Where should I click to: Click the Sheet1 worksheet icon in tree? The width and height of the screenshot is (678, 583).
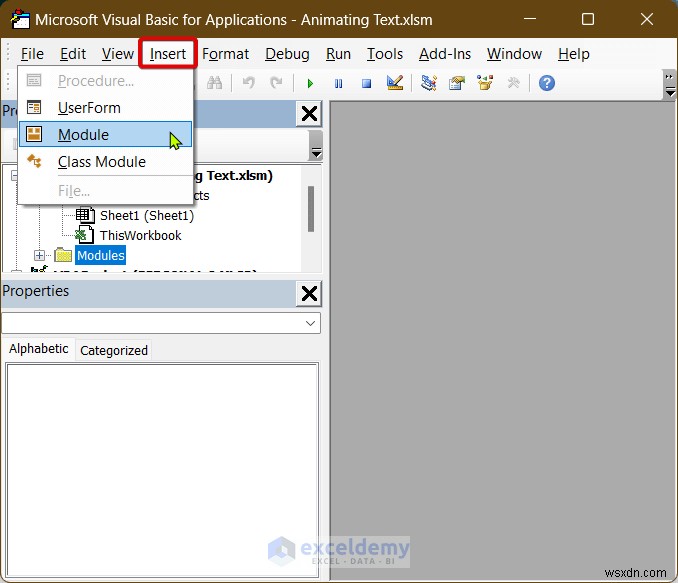point(85,215)
